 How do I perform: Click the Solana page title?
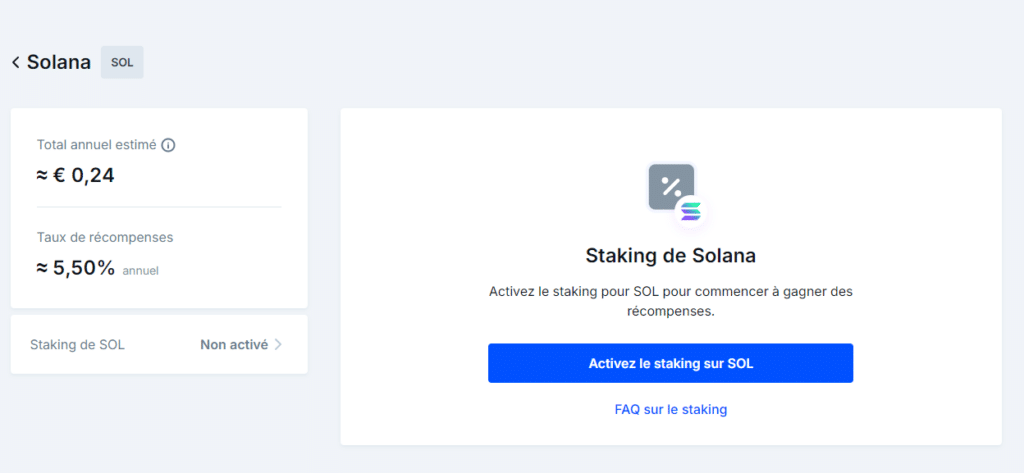click(x=59, y=63)
